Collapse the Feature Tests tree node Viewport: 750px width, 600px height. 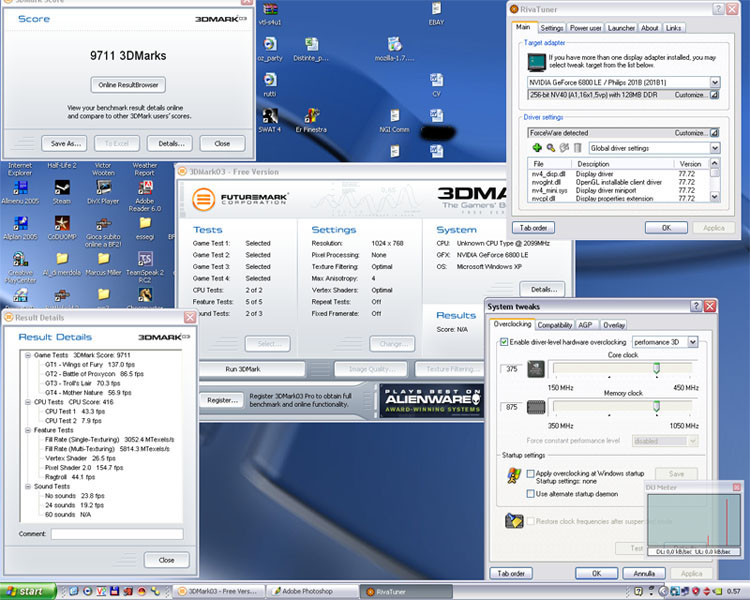point(28,430)
